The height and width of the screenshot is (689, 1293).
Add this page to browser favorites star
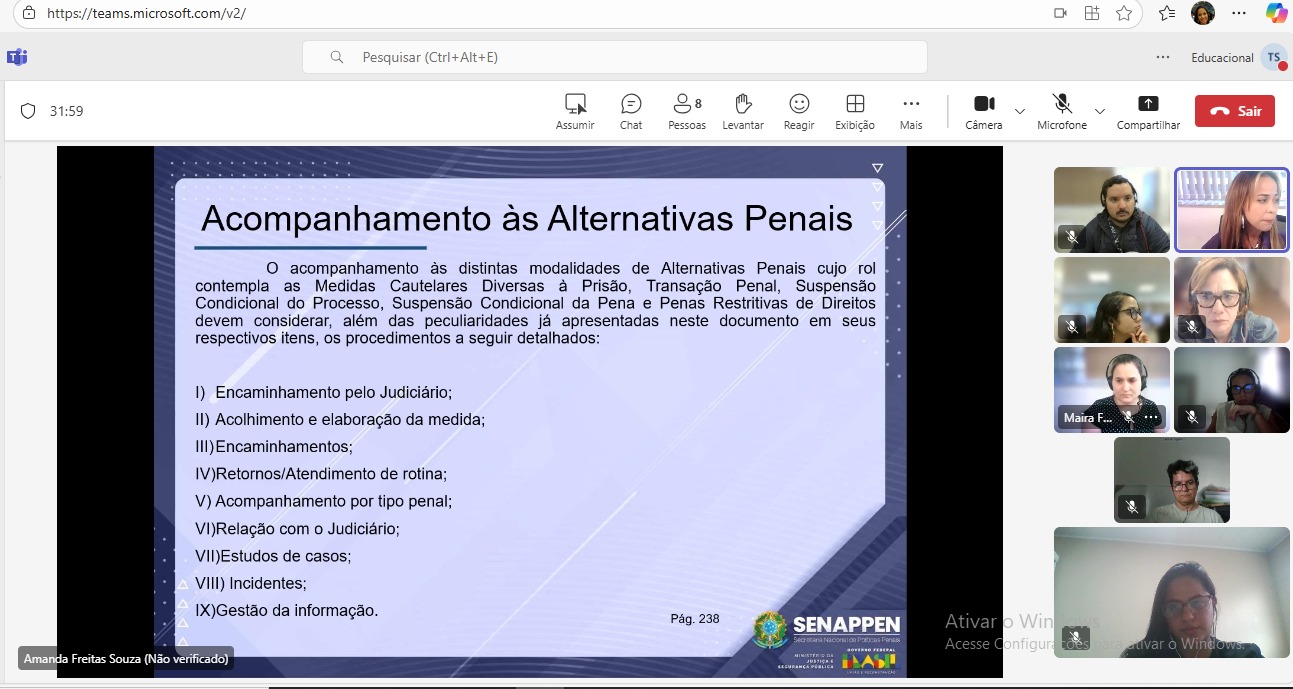(x=1124, y=13)
